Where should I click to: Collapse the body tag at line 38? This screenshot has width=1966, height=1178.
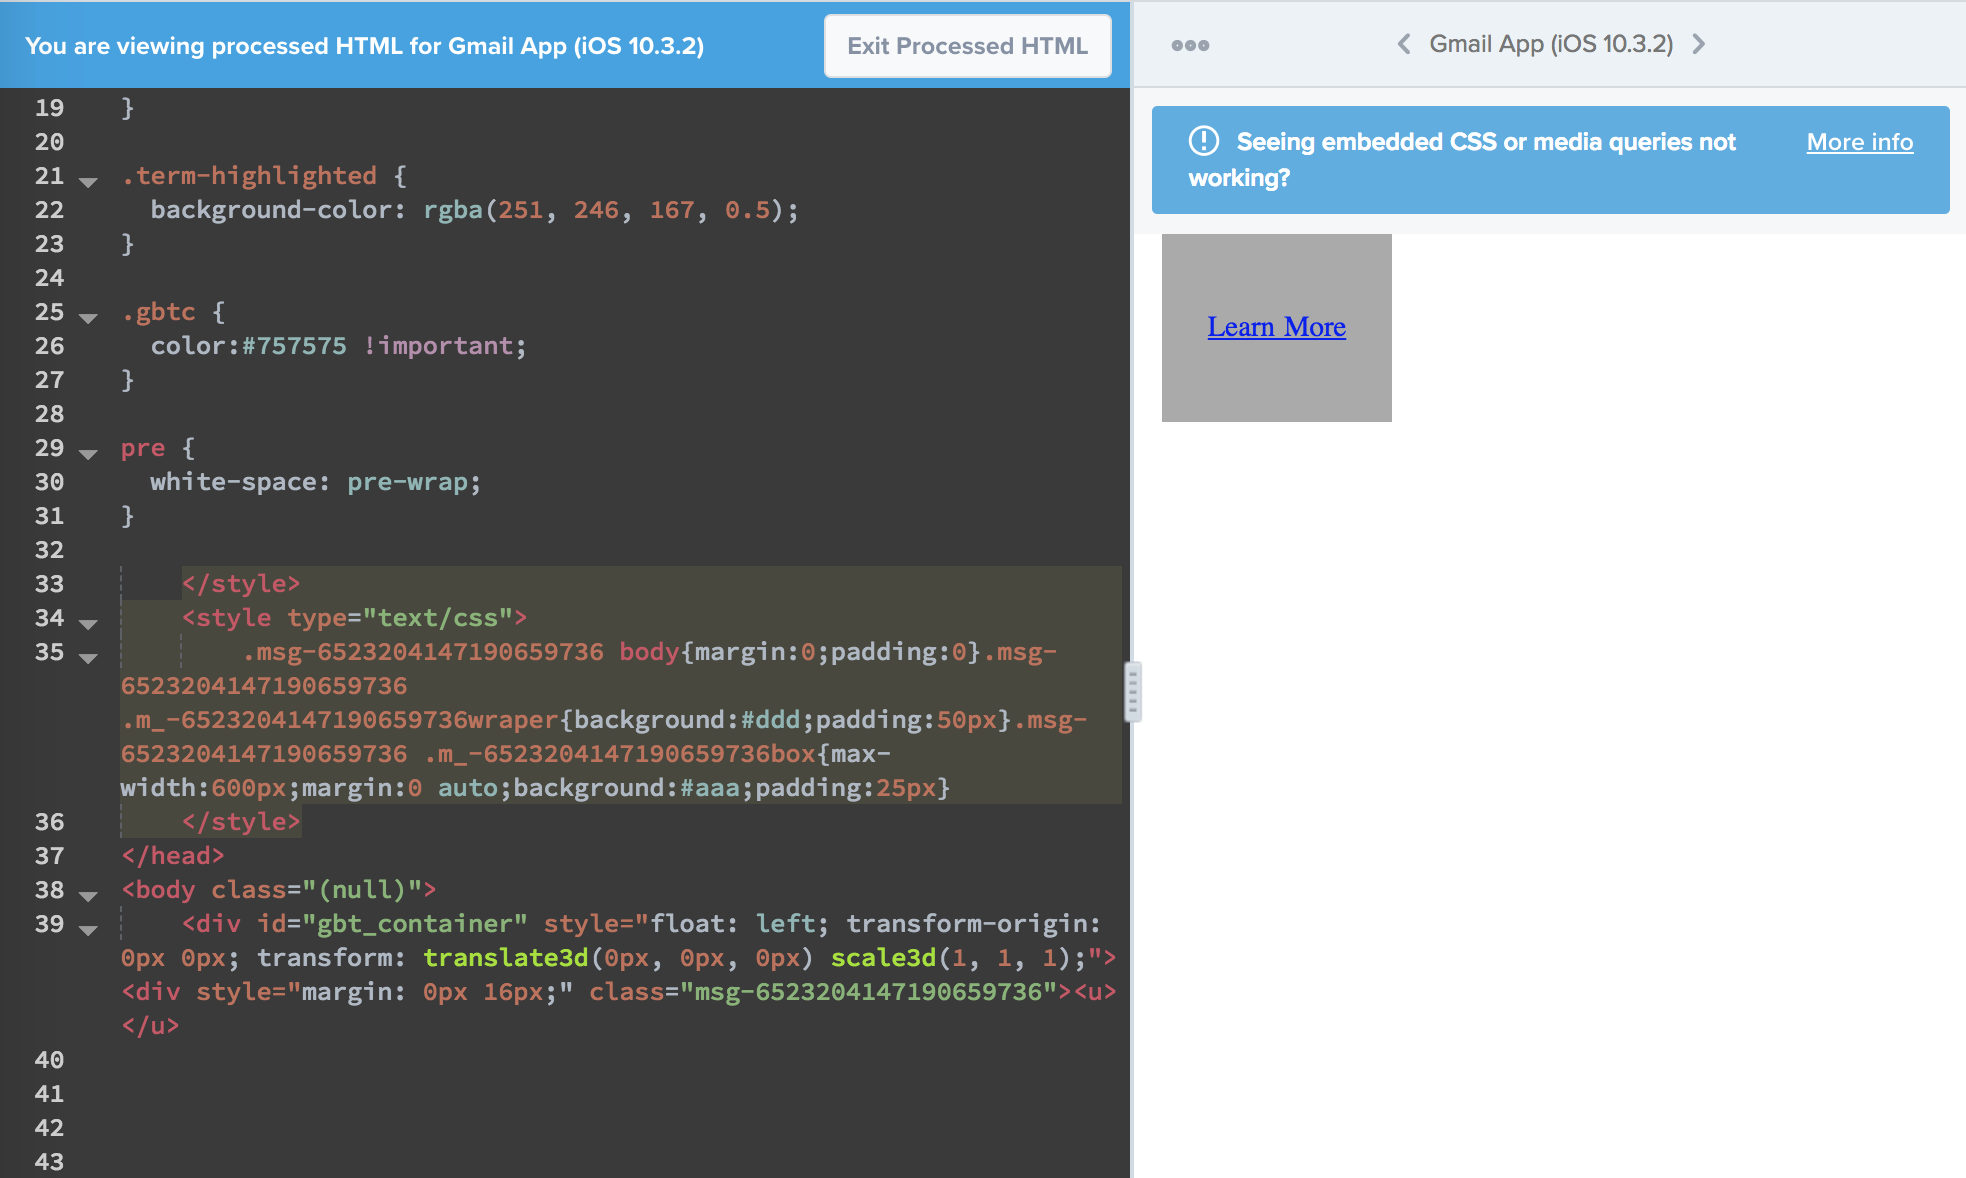tap(88, 896)
